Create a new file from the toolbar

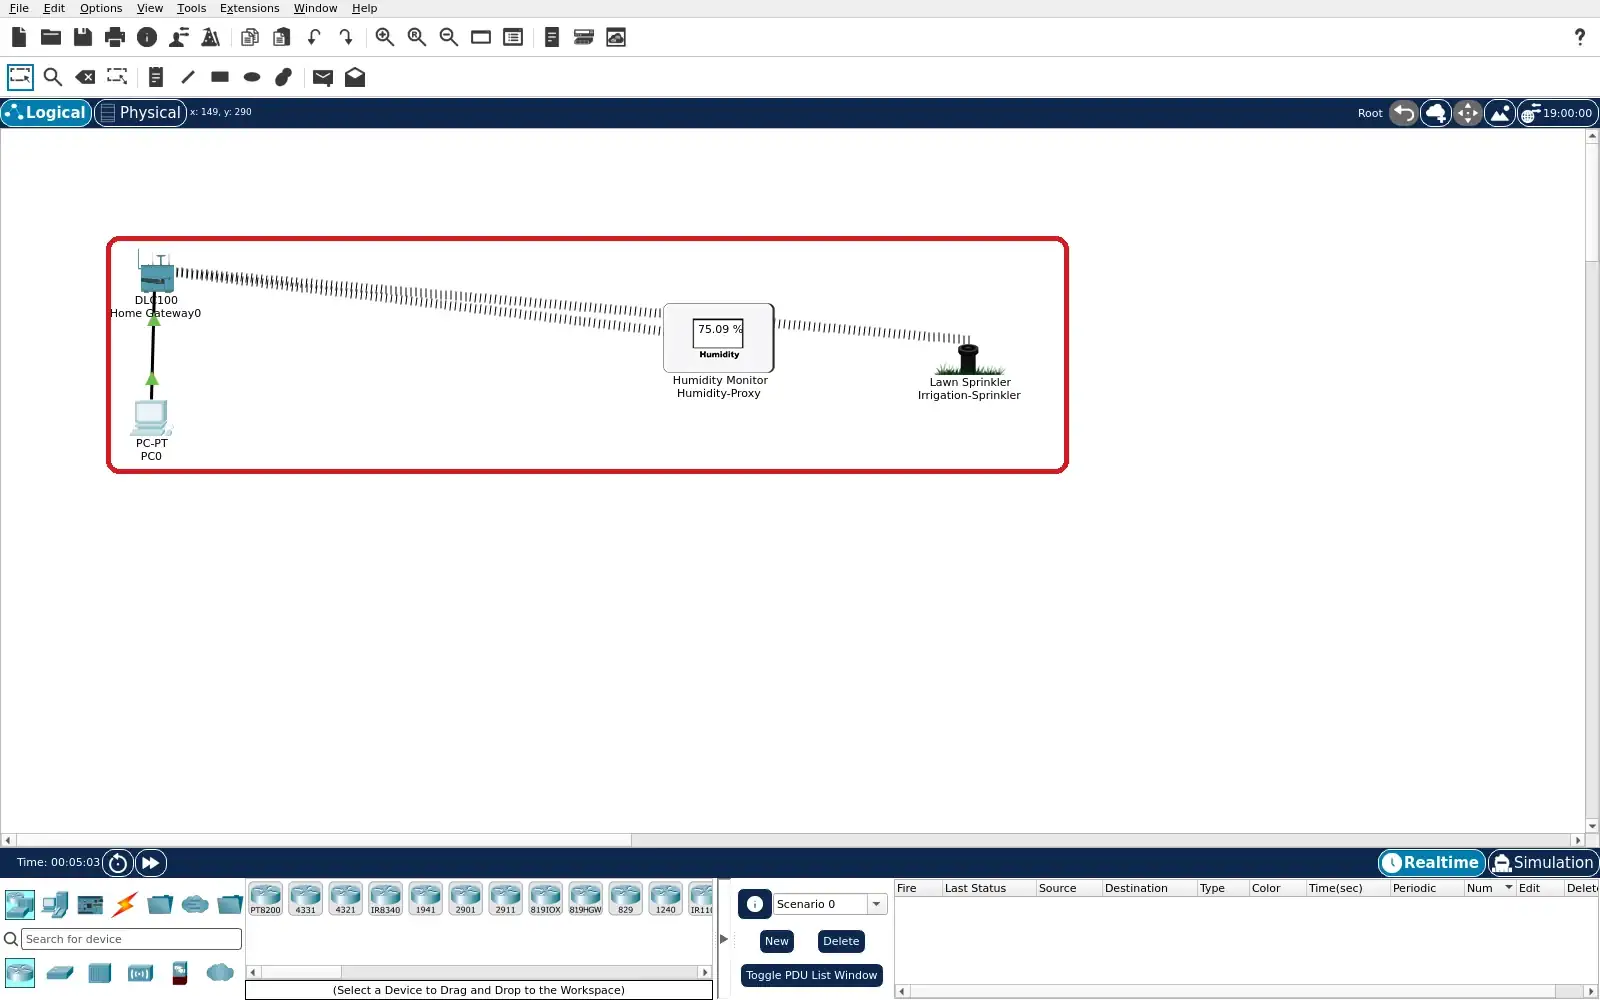pyautogui.click(x=19, y=37)
